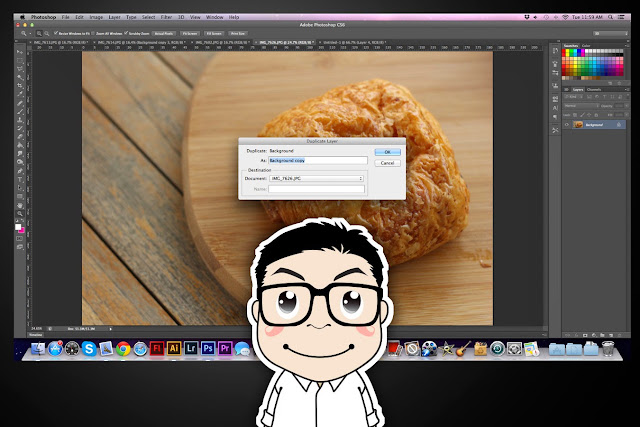This screenshot has height=427, width=640.
Task: Select the Brush tool
Action: tap(20, 112)
